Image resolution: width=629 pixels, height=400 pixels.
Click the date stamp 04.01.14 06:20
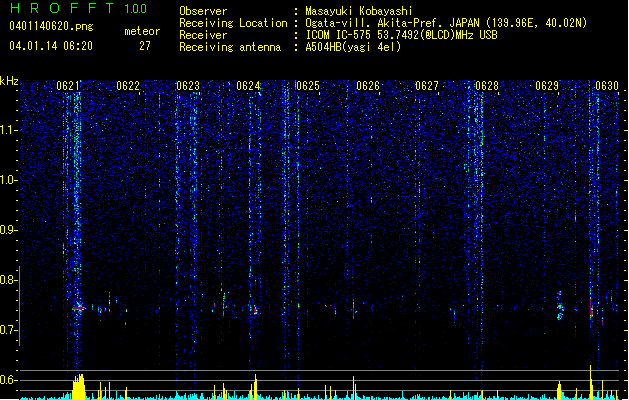tap(51, 46)
